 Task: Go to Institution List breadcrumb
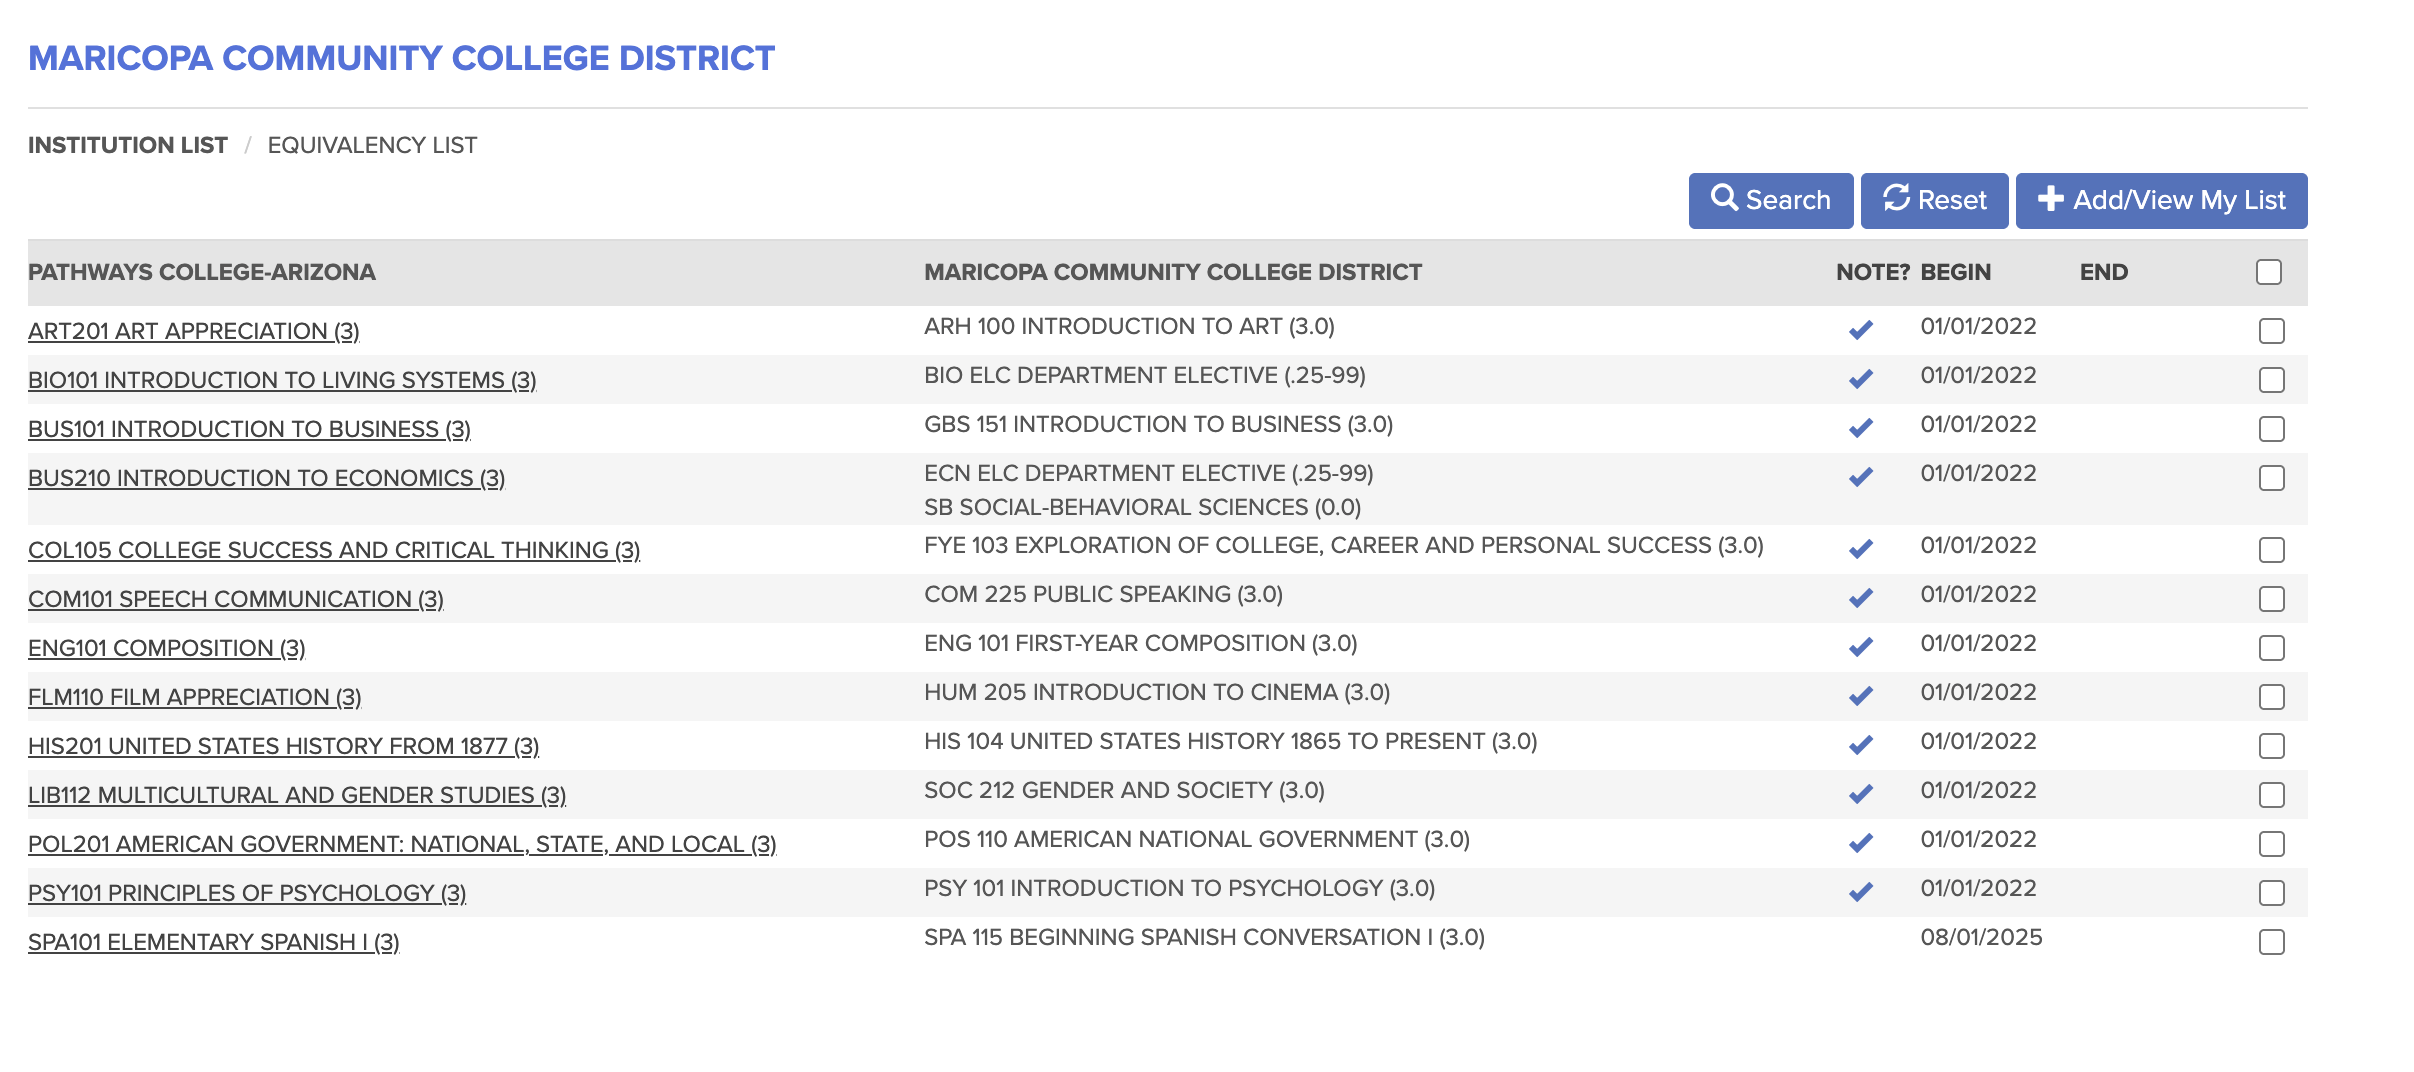point(128,145)
